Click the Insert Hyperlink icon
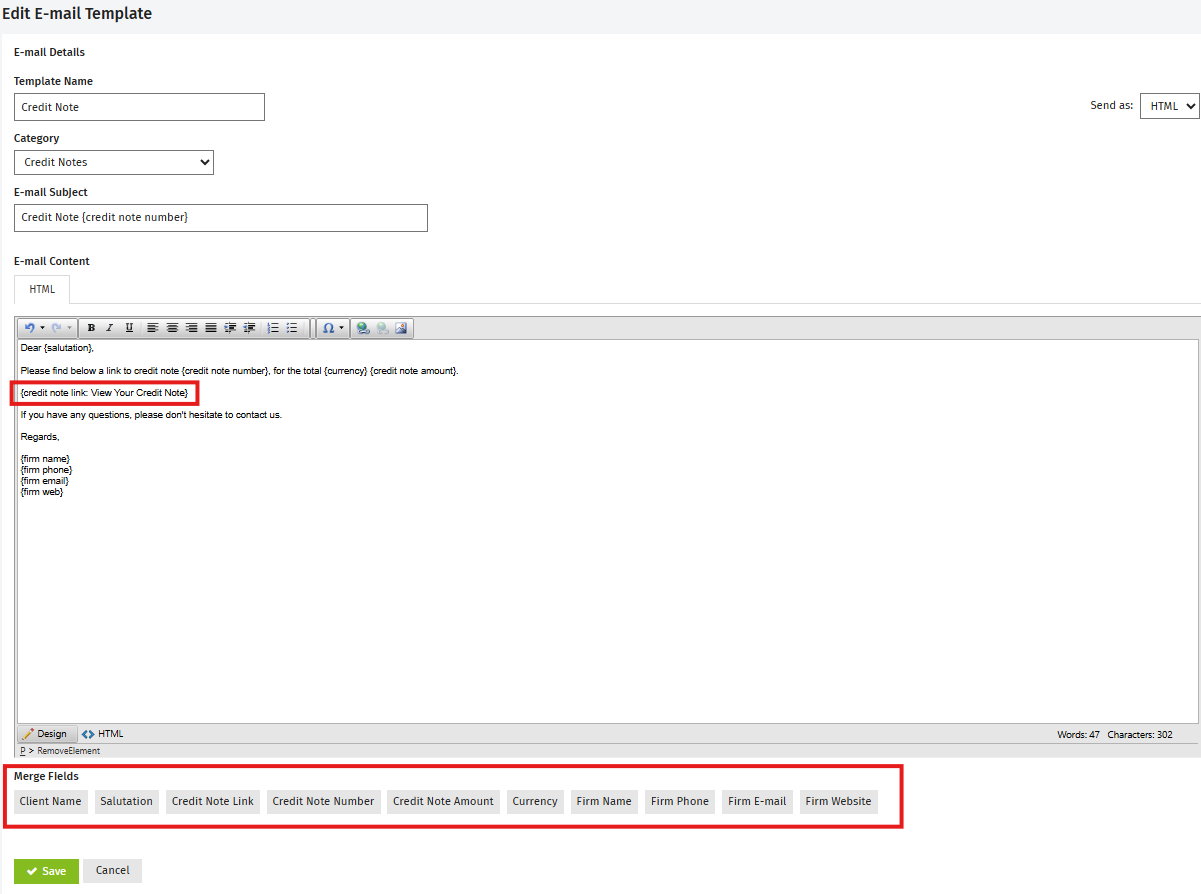Screen dimensions: 1201x894 pos(363,328)
